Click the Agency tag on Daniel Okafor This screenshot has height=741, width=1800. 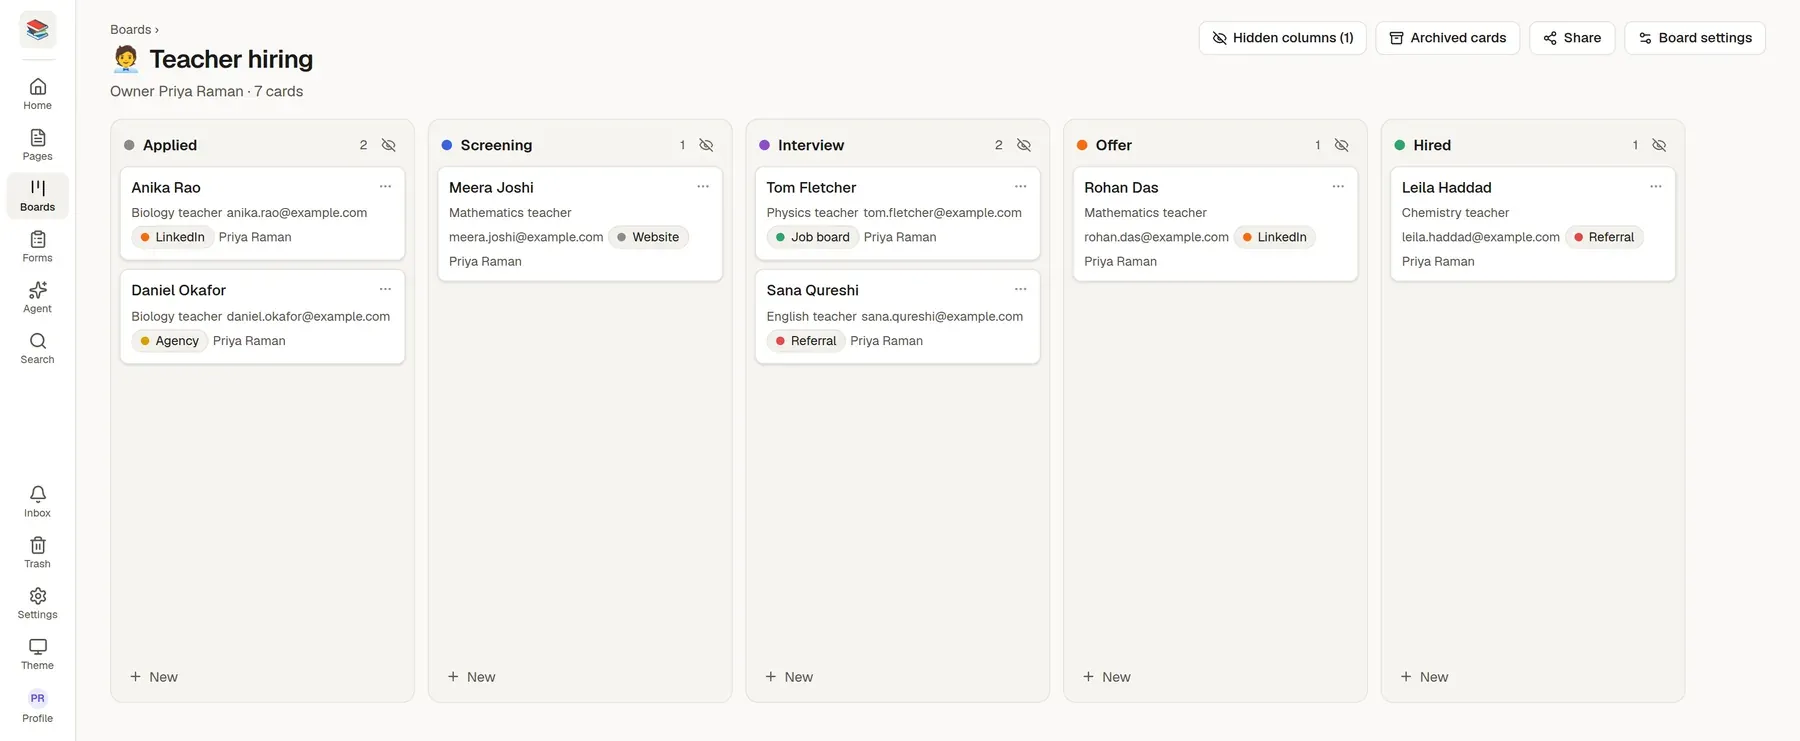[x=170, y=341]
